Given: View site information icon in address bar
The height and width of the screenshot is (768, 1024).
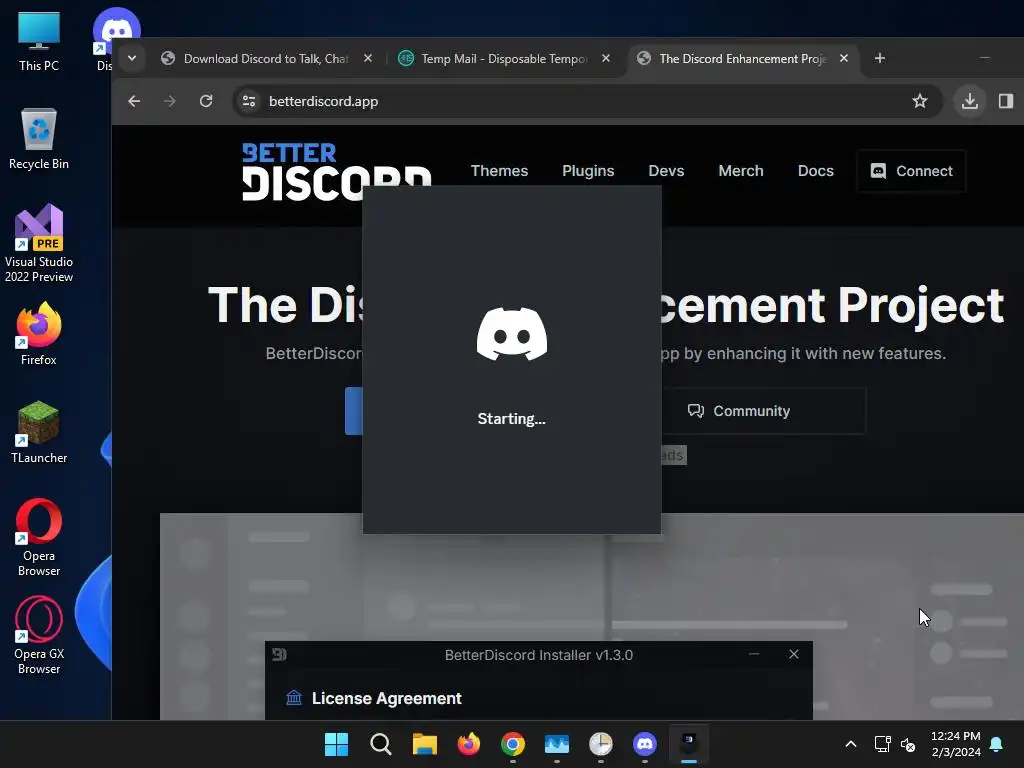Looking at the screenshot, I should [x=249, y=101].
